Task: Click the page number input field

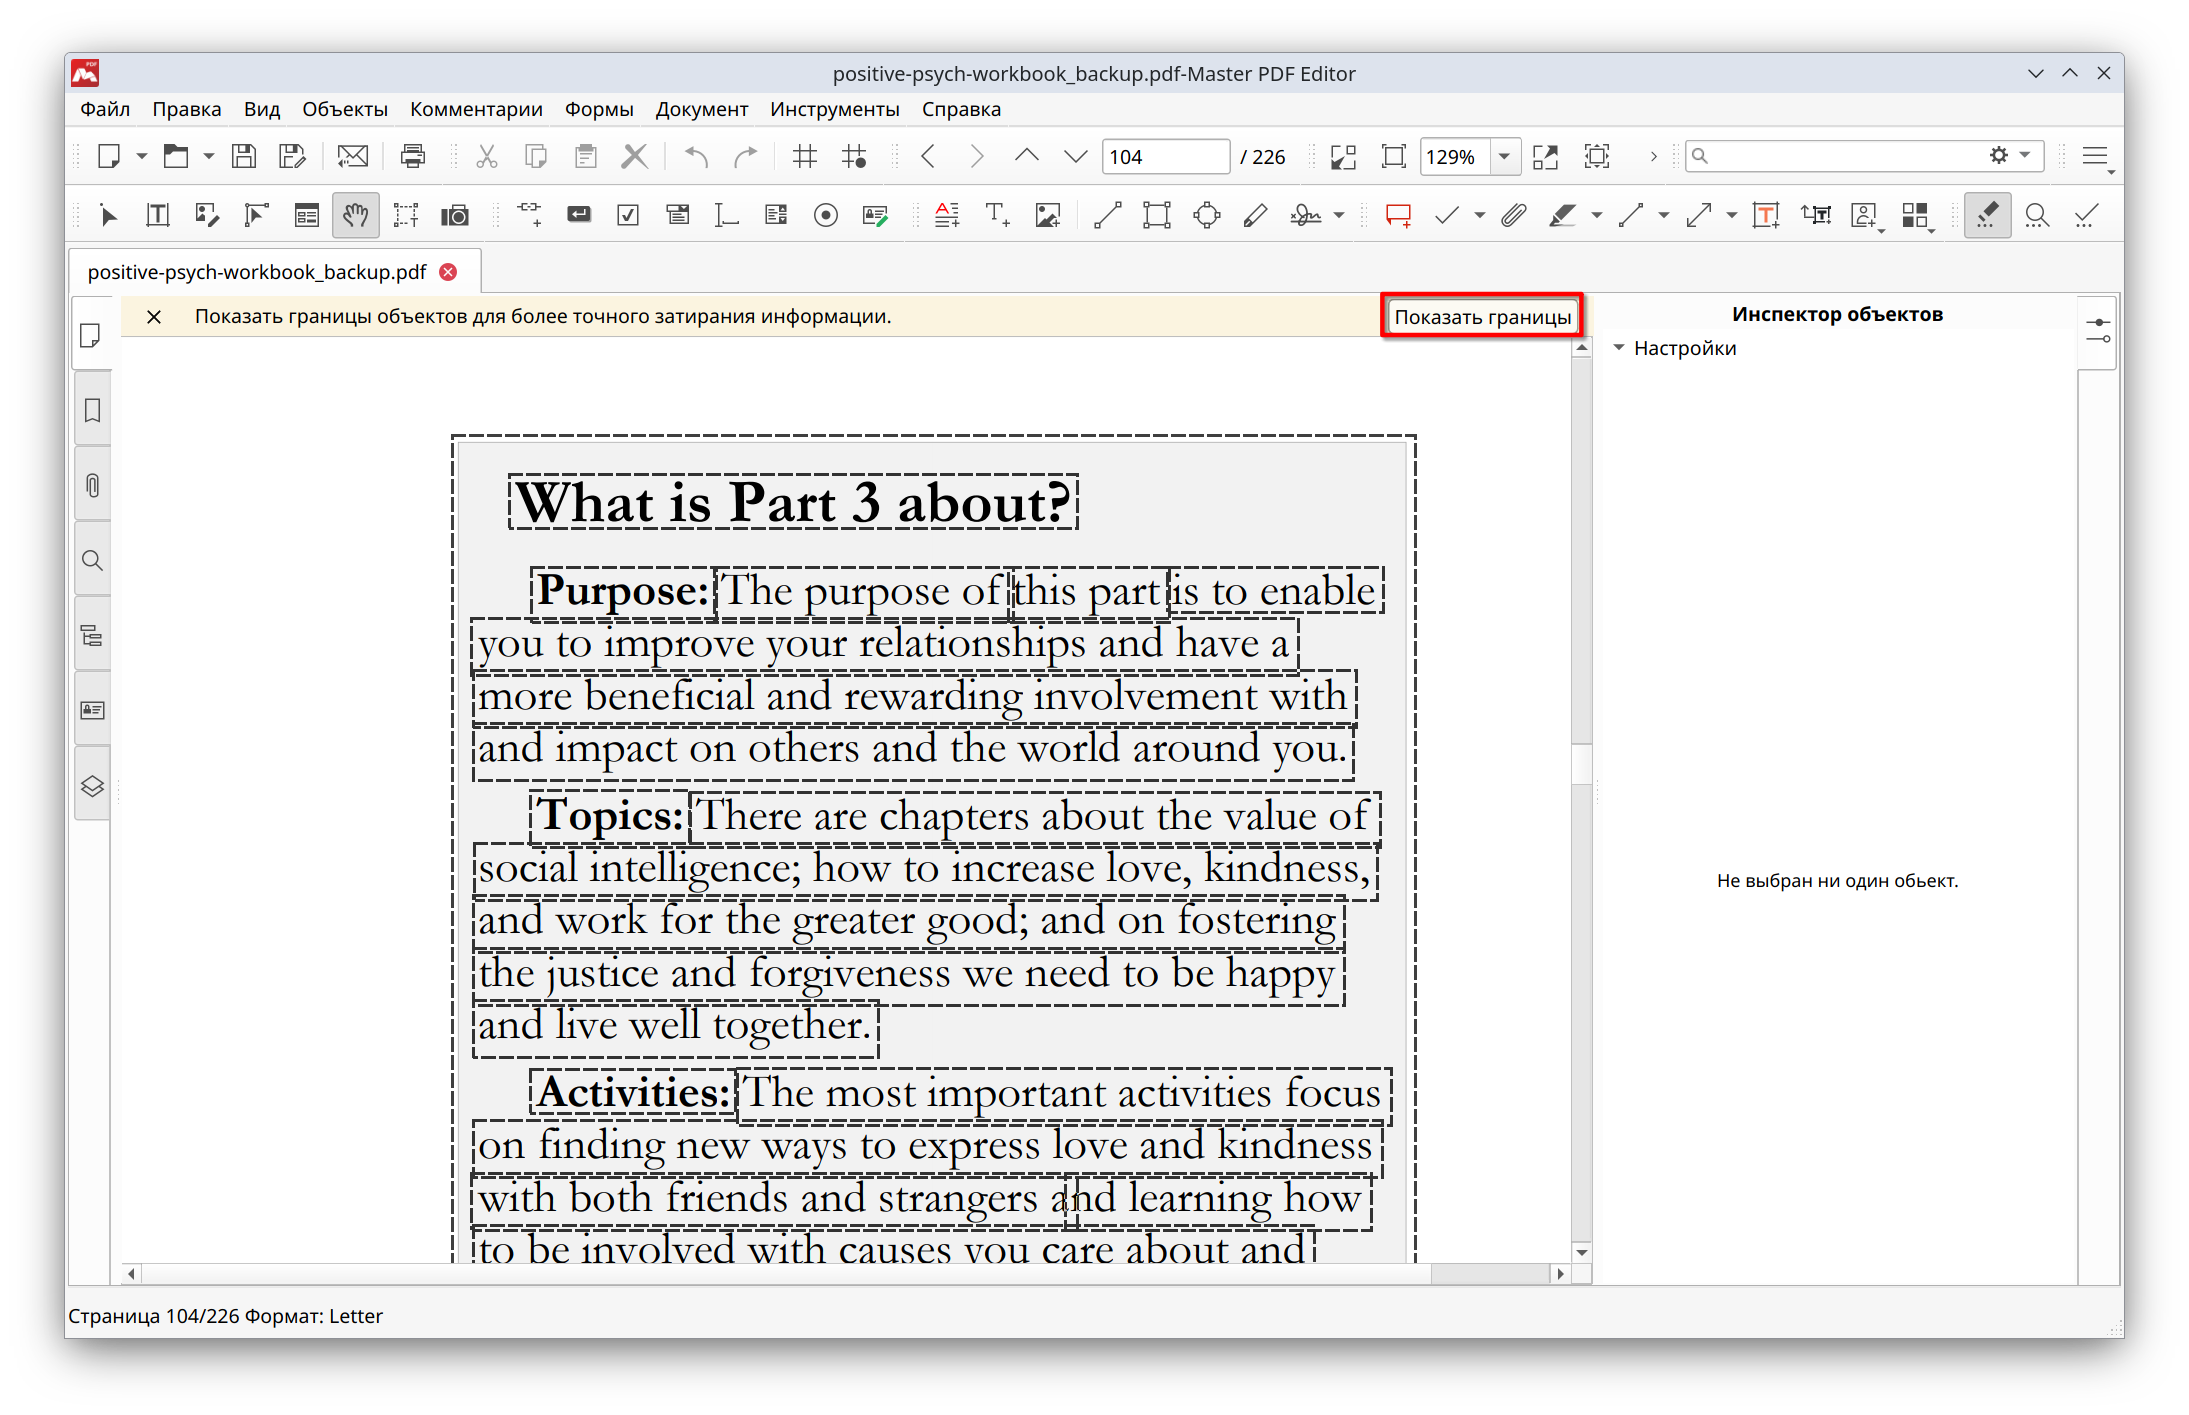Action: [1165, 157]
